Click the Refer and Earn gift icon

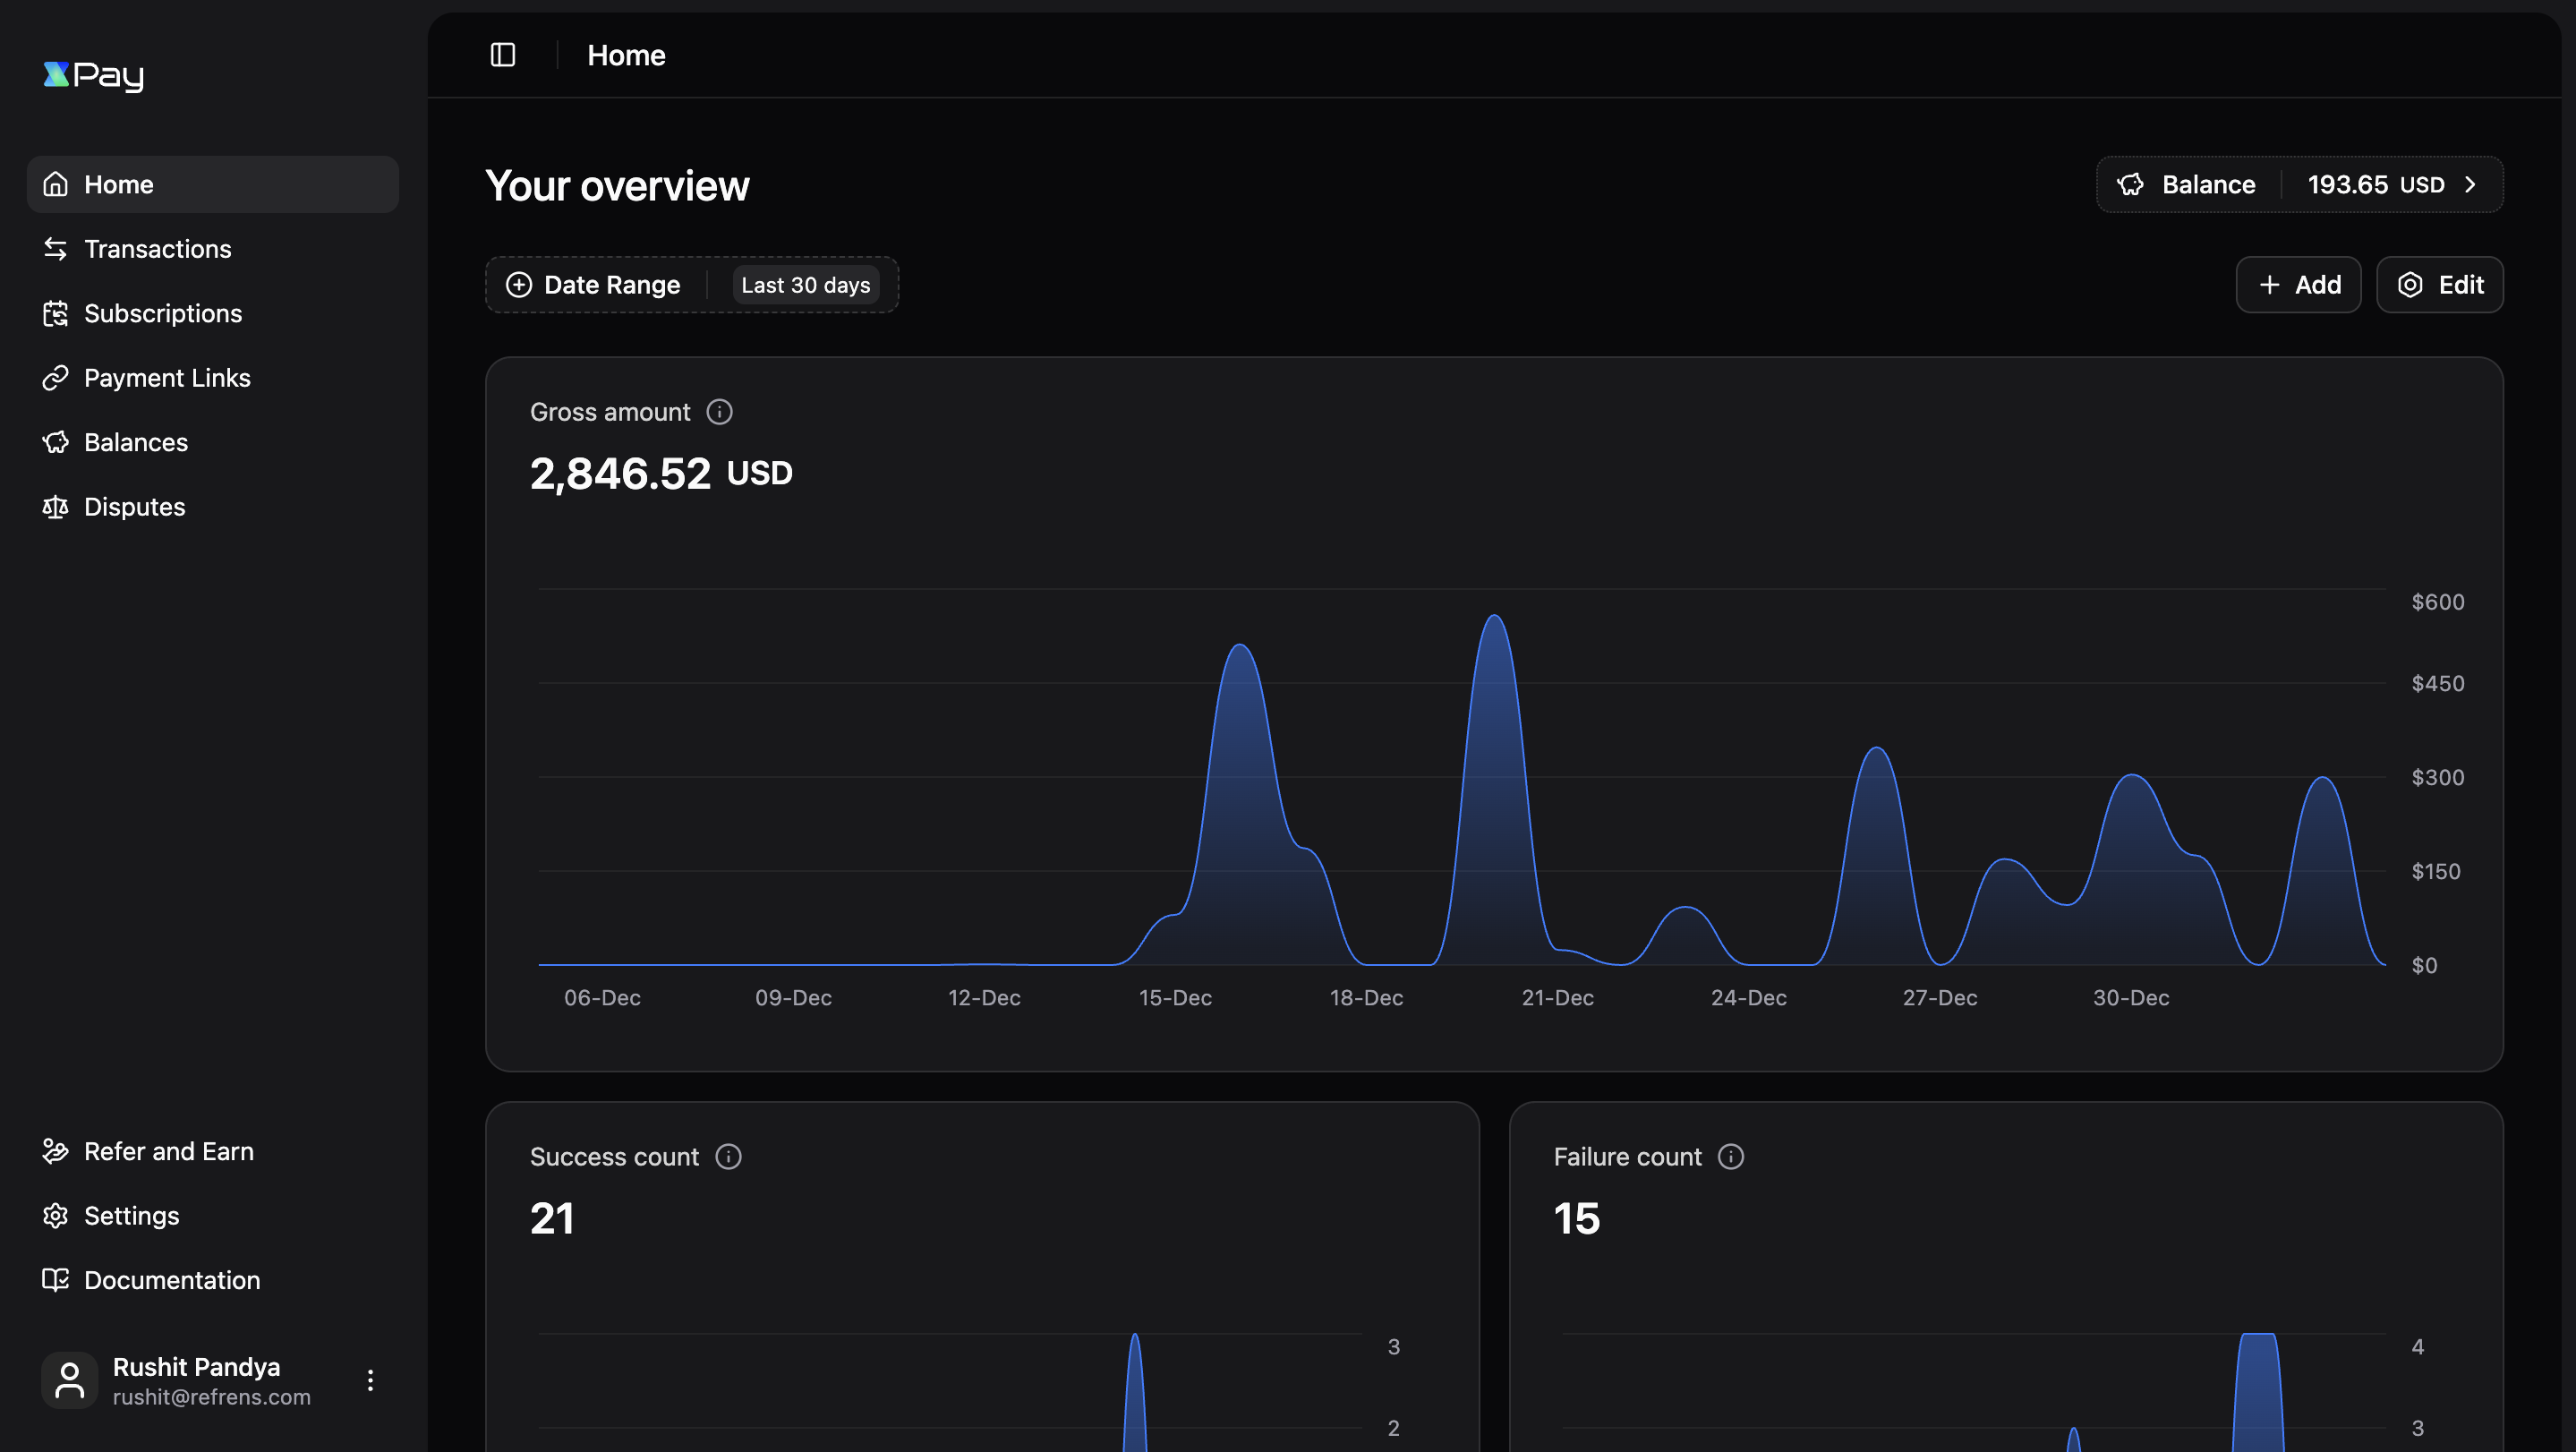(x=56, y=1151)
